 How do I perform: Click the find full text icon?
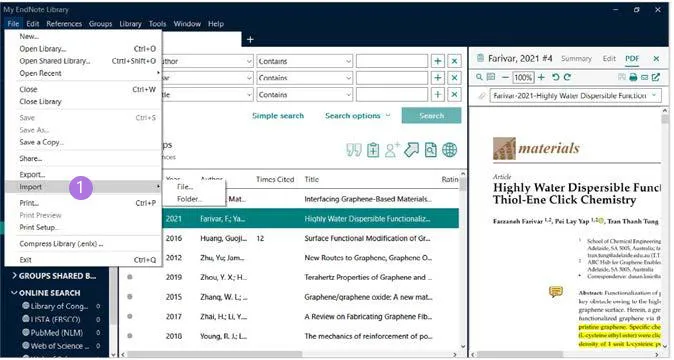(x=430, y=150)
